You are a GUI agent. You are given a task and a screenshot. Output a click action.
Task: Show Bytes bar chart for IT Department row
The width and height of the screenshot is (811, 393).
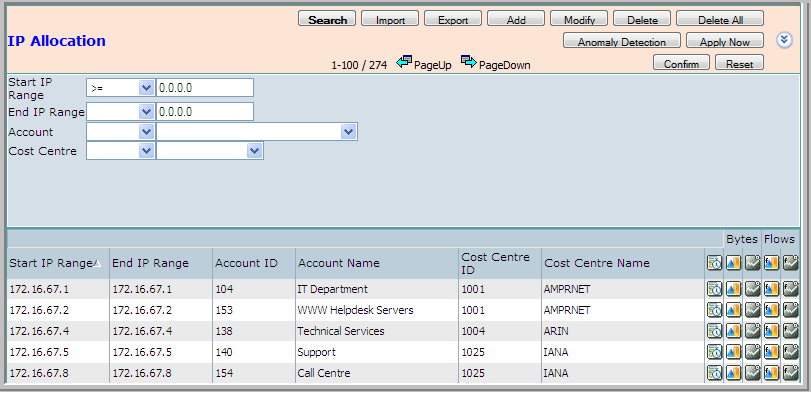click(x=733, y=289)
